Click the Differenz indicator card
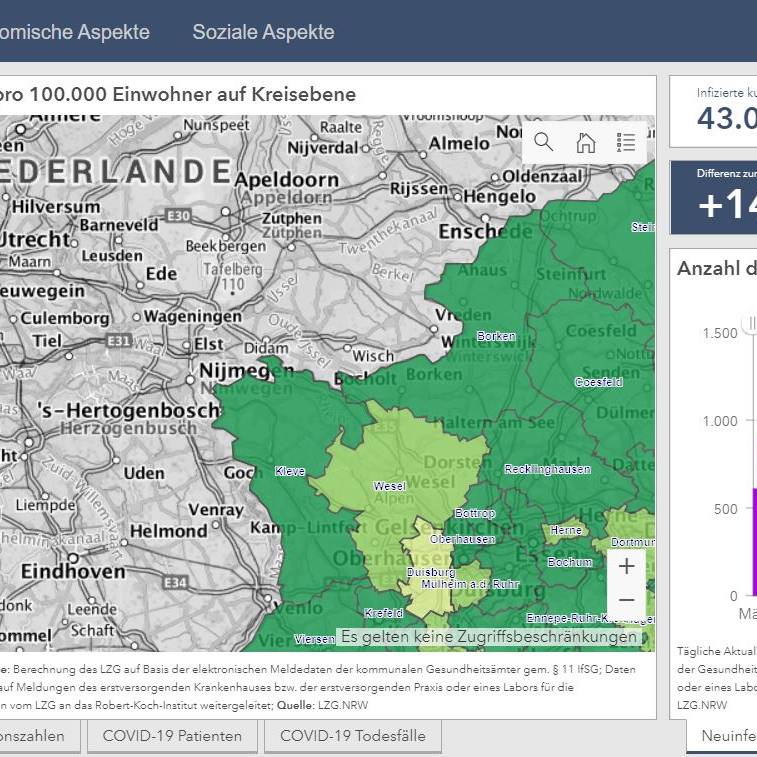The width and height of the screenshot is (757, 757). 713,198
